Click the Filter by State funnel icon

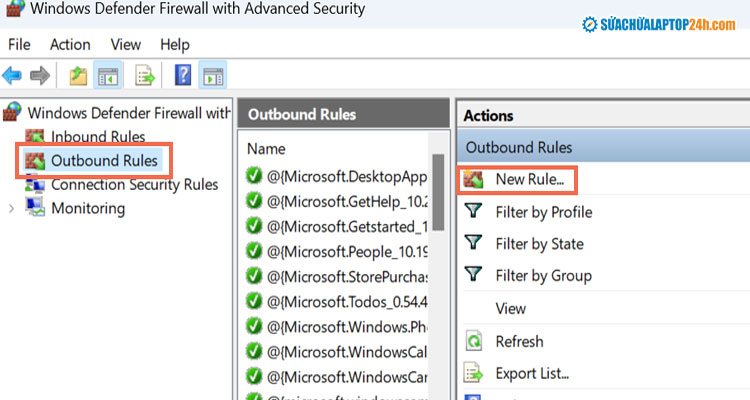474,242
